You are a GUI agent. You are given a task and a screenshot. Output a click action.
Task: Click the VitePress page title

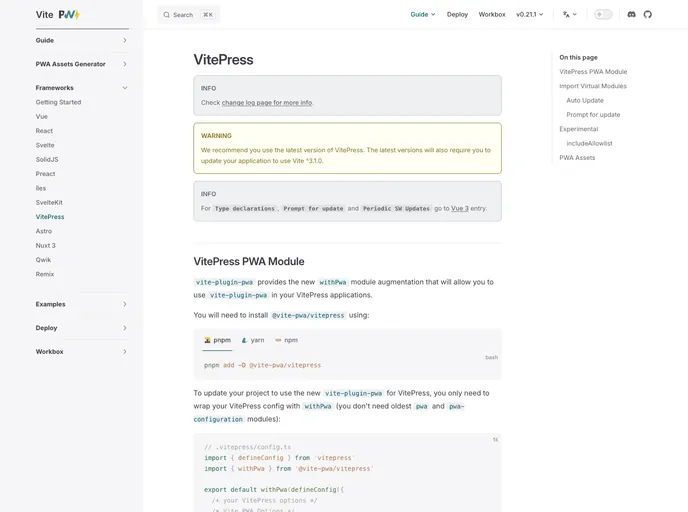tap(223, 60)
